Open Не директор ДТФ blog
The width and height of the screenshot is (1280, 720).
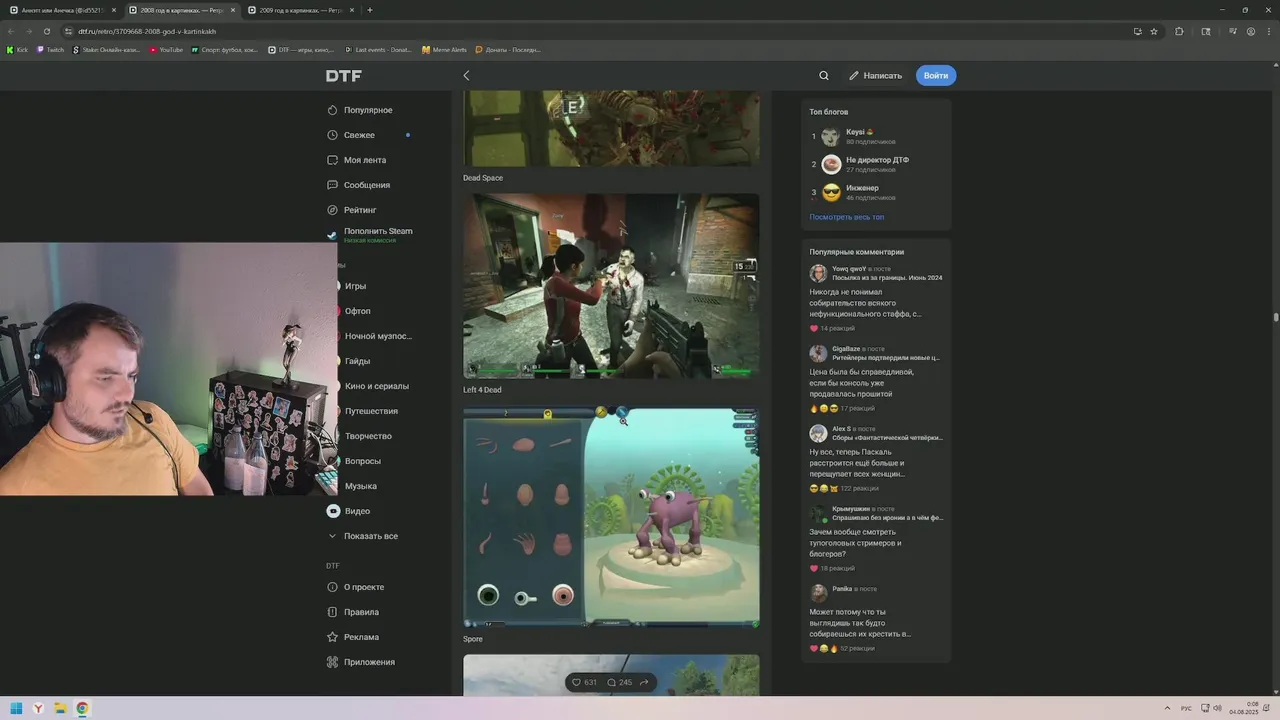pos(877,160)
